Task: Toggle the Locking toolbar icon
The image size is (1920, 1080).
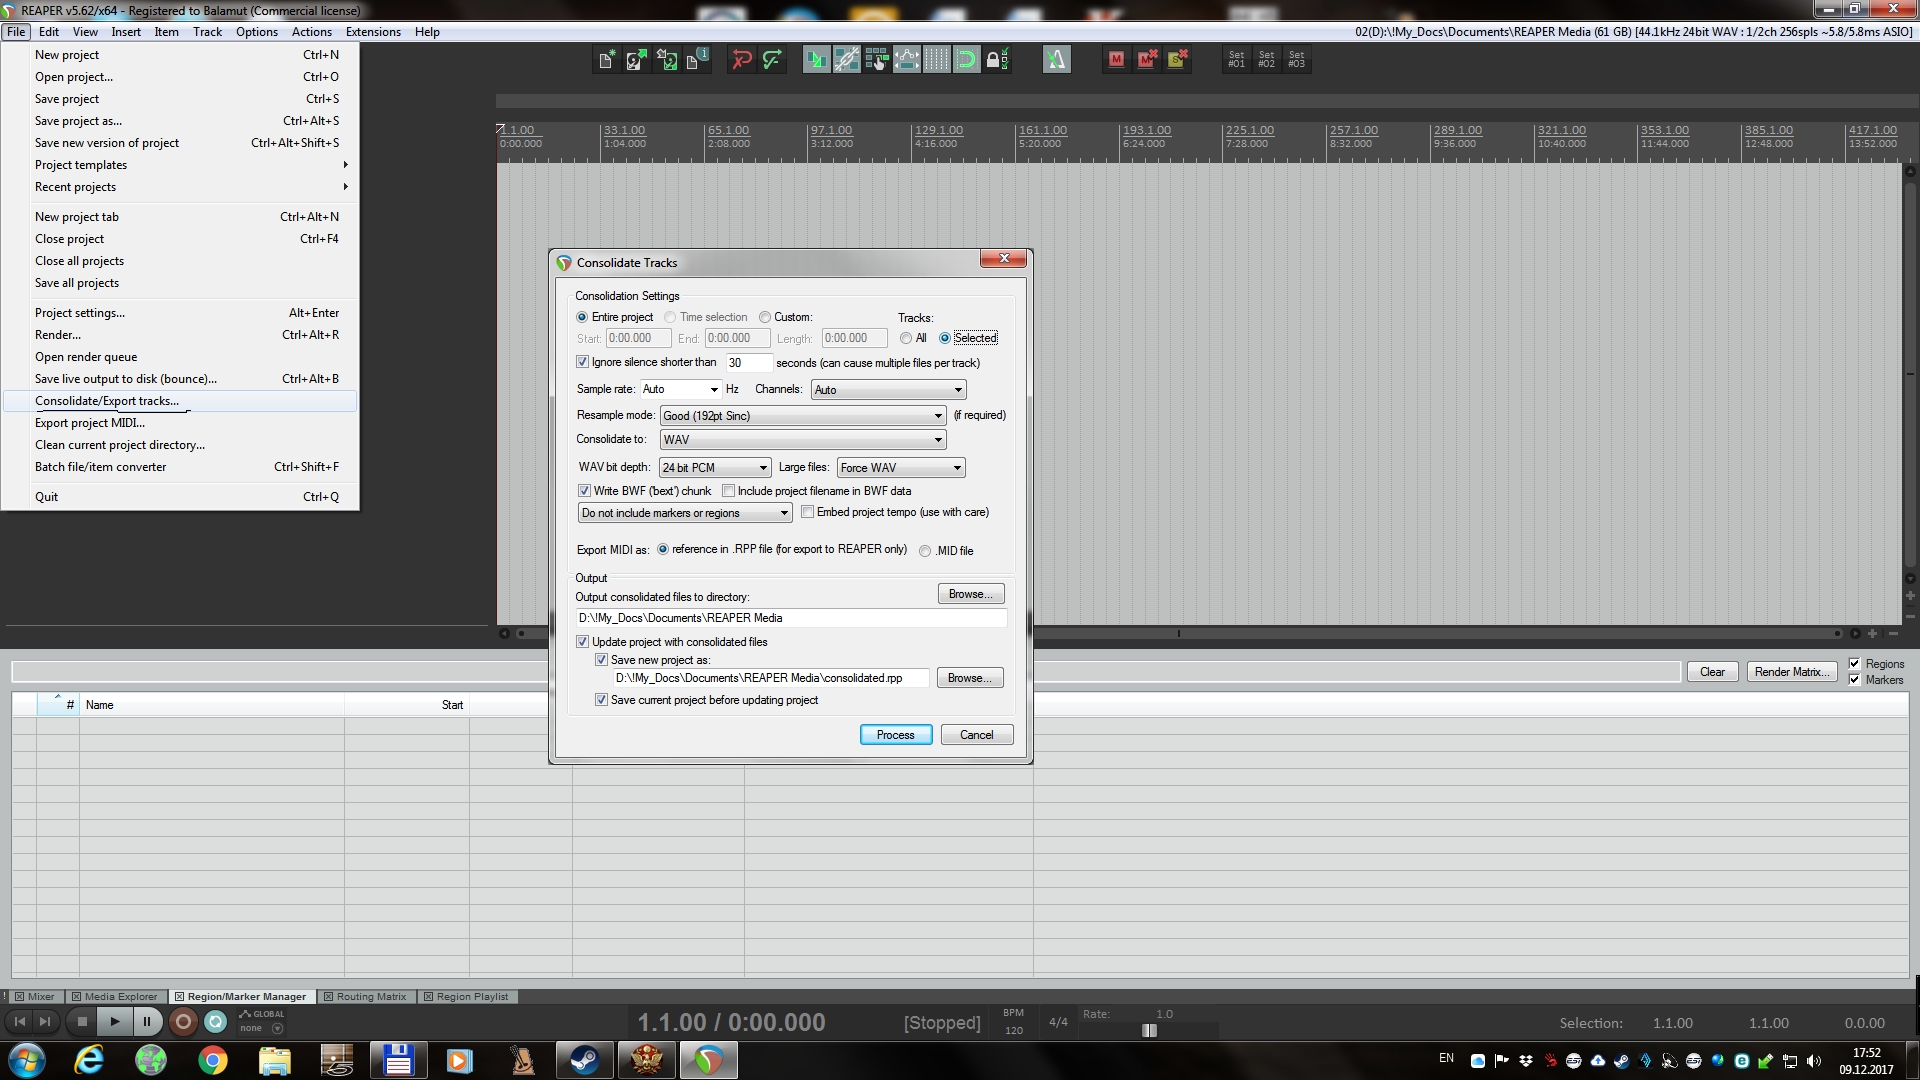Action: pyautogui.click(x=996, y=60)
